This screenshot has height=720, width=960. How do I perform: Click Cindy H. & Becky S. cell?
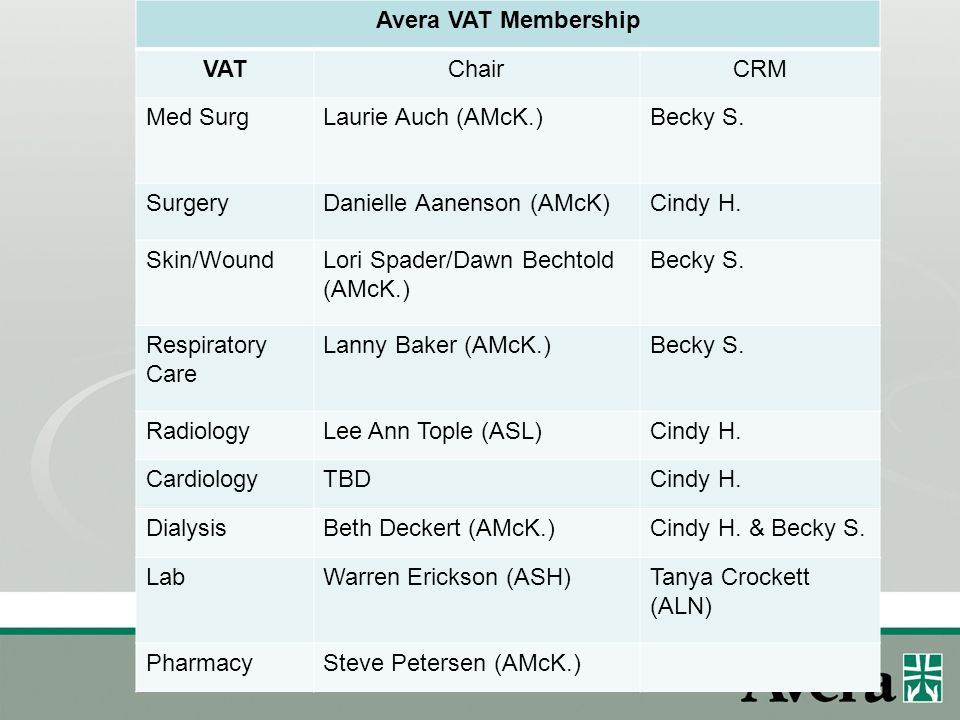[757, 528]
